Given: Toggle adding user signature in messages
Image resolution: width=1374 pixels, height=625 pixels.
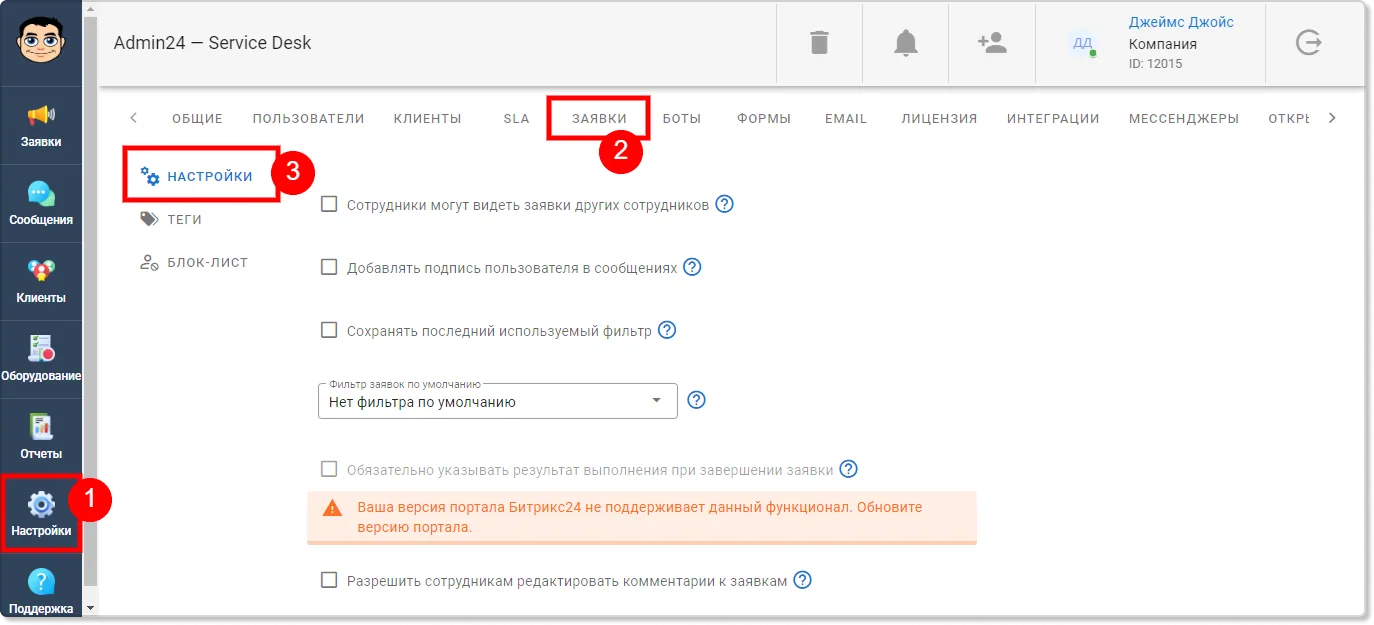Looking at the screenshot, I should pyautogui.click(x=329, y=267).
